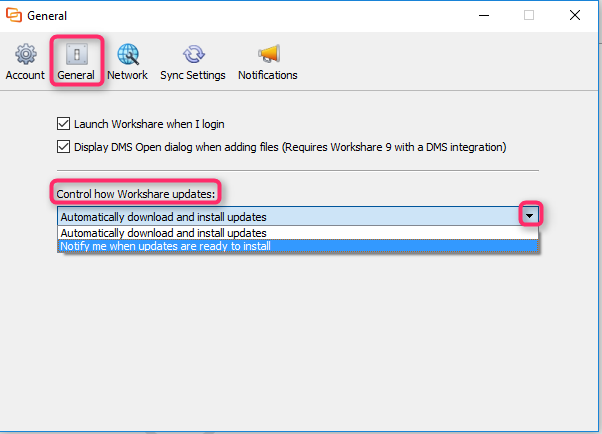Screen dimensions: 602x434
Task: Open the Network globe settings
Action: click(x=127, y=62)
